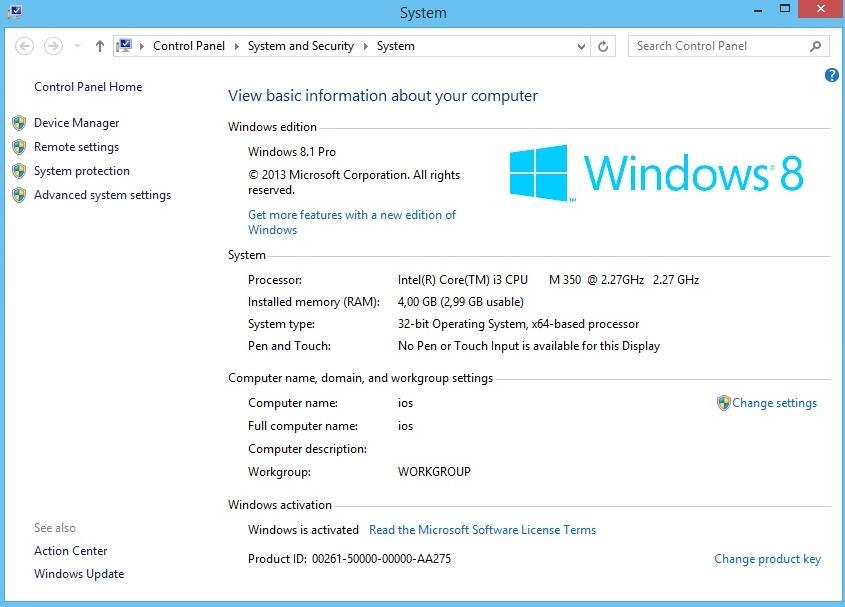Maximize the System window
Image resolution: width=845 pixels, height=607 pixels.
point(785,9)
